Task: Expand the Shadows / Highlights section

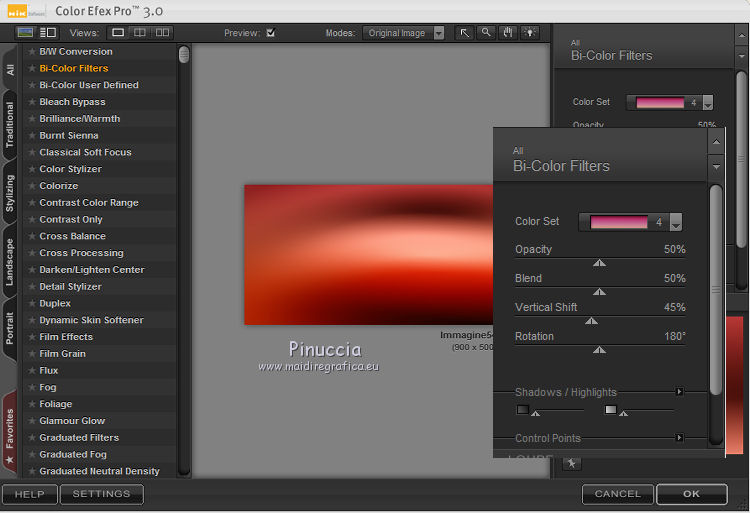Action: pyautogui.click(x=679, y=392)
